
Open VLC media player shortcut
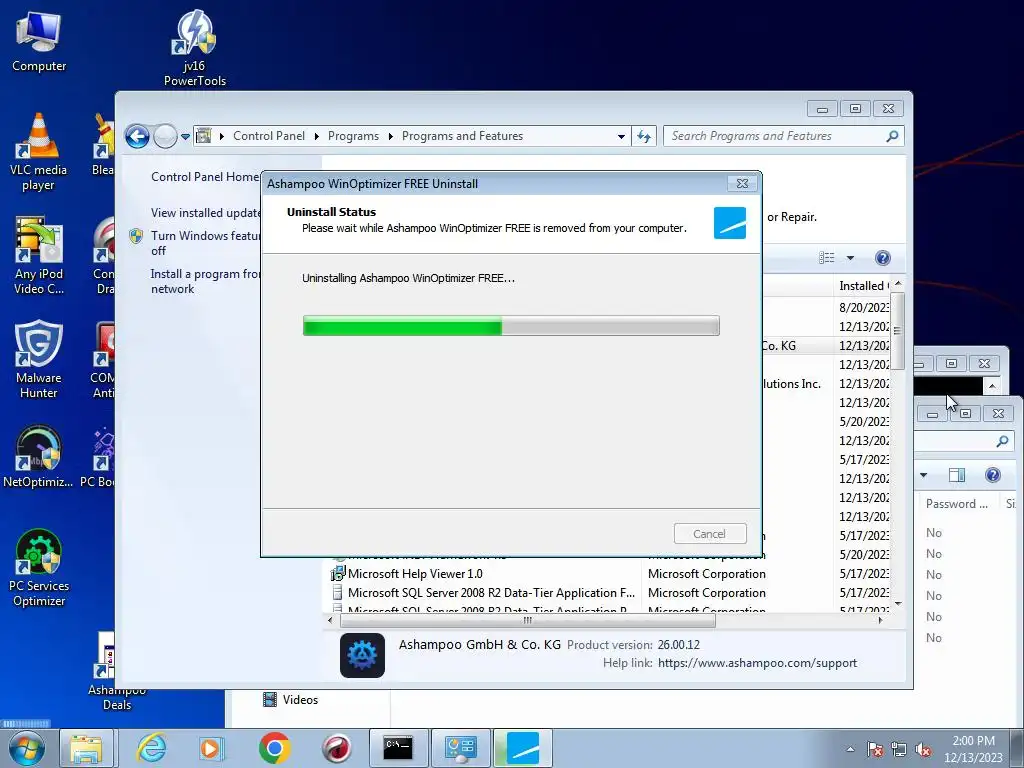[38, 152]
